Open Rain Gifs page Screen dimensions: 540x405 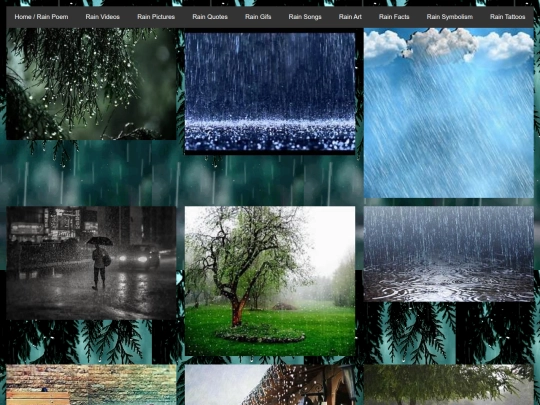point(258,17)
